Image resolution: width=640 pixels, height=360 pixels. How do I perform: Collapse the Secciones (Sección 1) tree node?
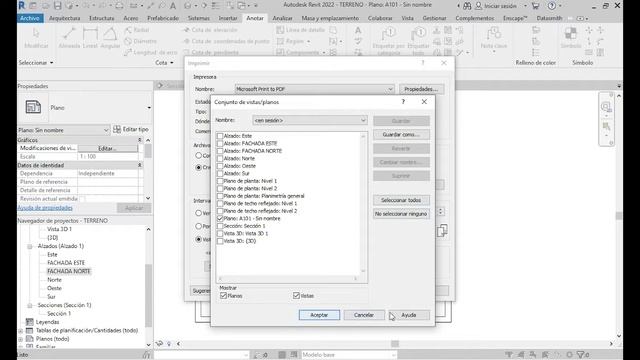click(x=30, y=305)
